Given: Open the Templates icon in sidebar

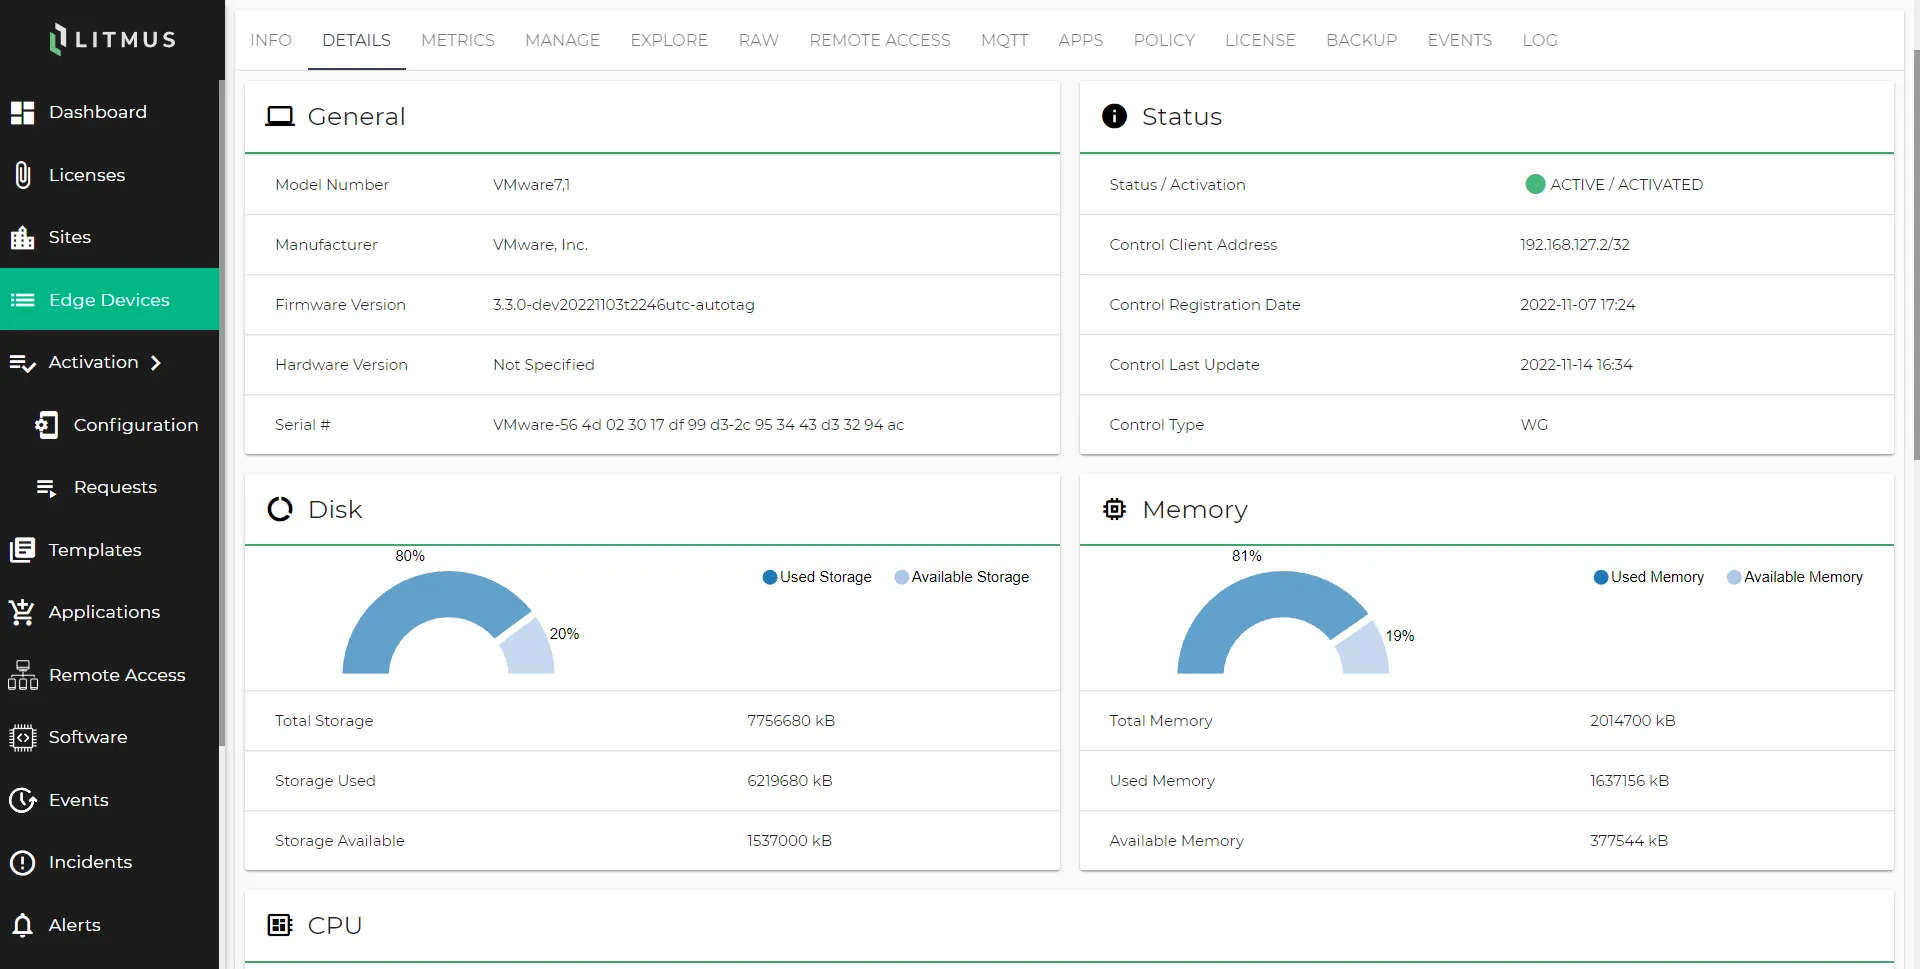Looking at the screenshot, I should pyautogui.click(x=22, y=550).
